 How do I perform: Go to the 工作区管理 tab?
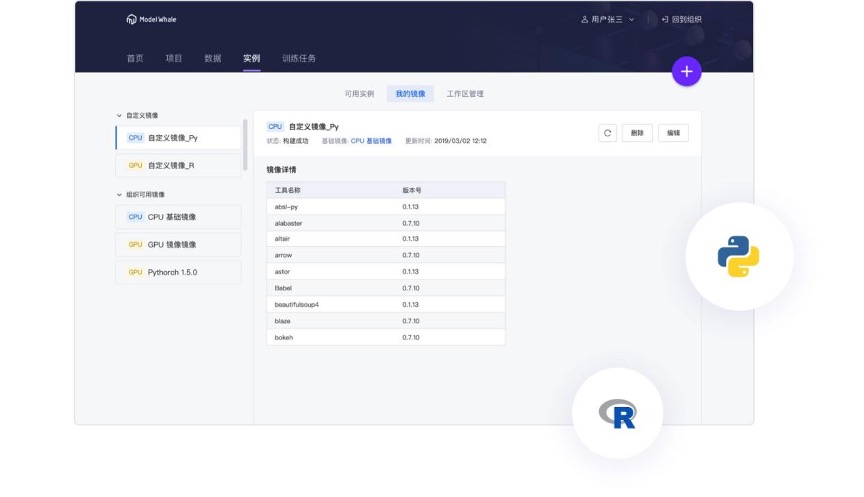(465, 94)
